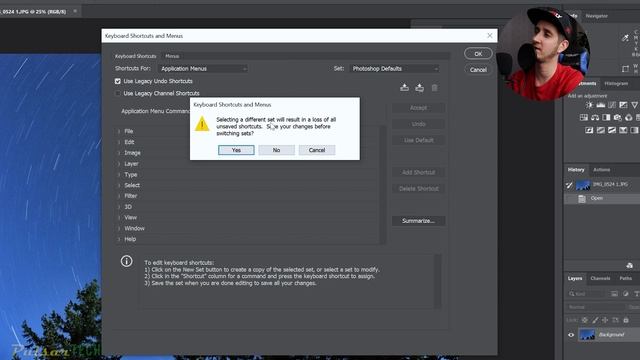Viewport: 640px width, 360px height.
Task: Click Yes in the warning dialog
Action: point(236,150)
